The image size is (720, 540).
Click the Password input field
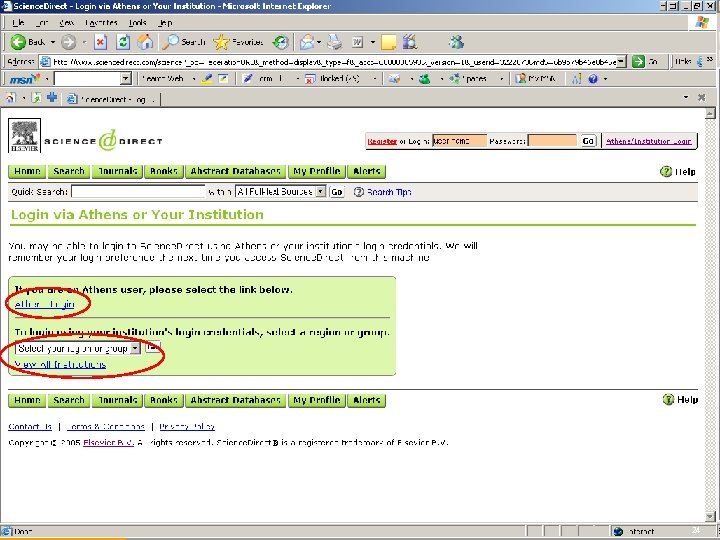tap(552, 141)
